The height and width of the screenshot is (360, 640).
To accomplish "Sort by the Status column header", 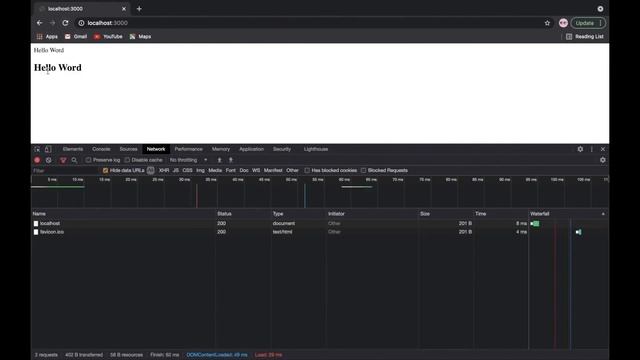I will 243,214.
